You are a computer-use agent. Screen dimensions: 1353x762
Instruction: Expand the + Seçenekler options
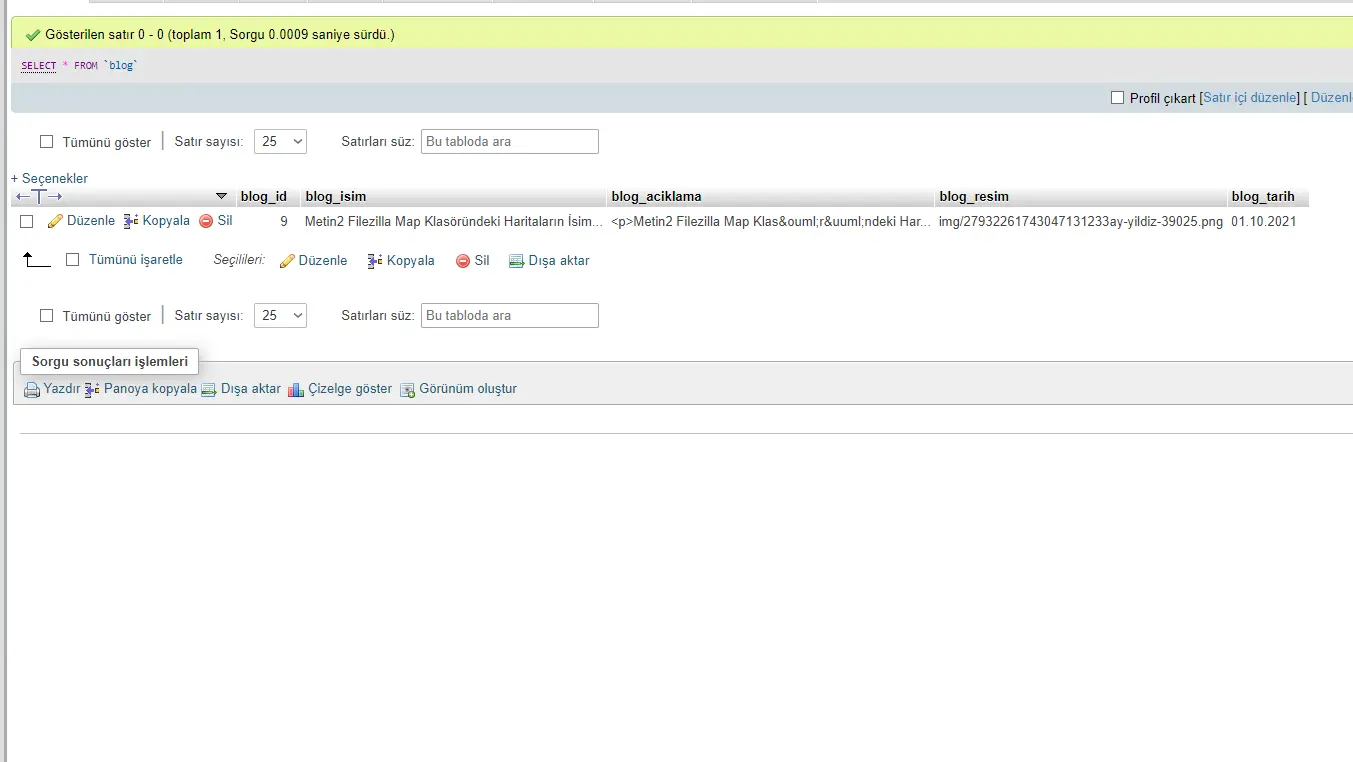[49, 178]
